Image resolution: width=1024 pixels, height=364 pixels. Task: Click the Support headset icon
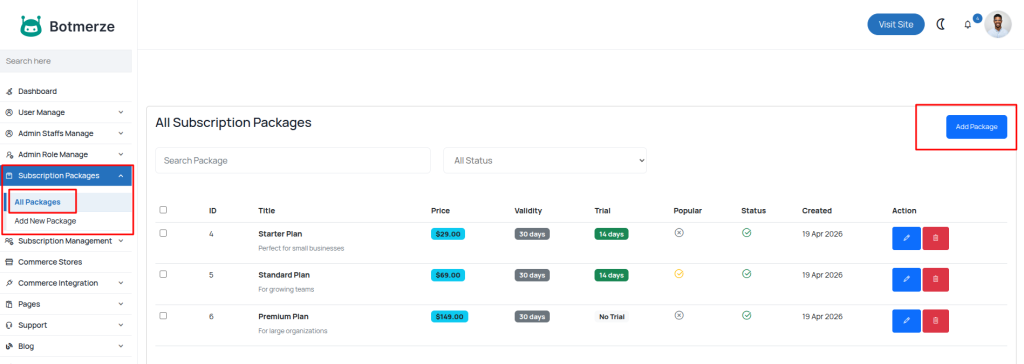[x=9, y=325]
